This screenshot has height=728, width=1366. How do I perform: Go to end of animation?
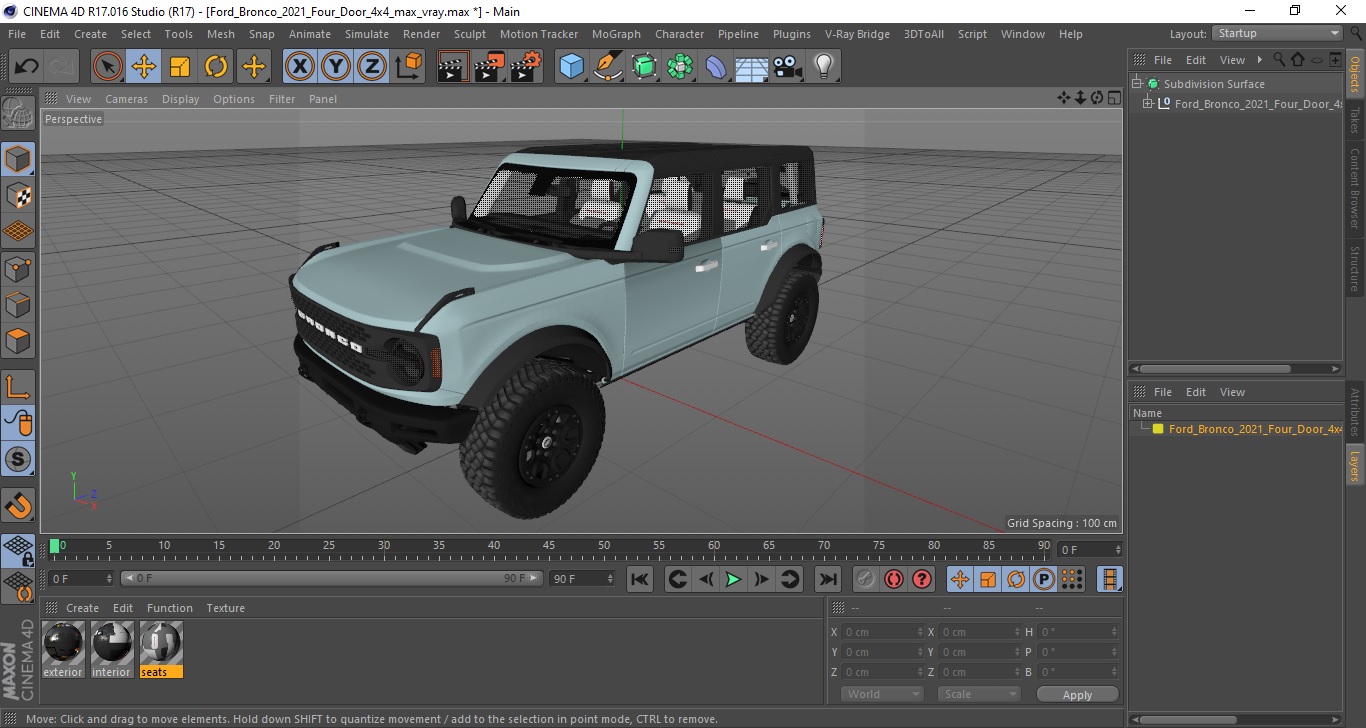pos(828,579)
